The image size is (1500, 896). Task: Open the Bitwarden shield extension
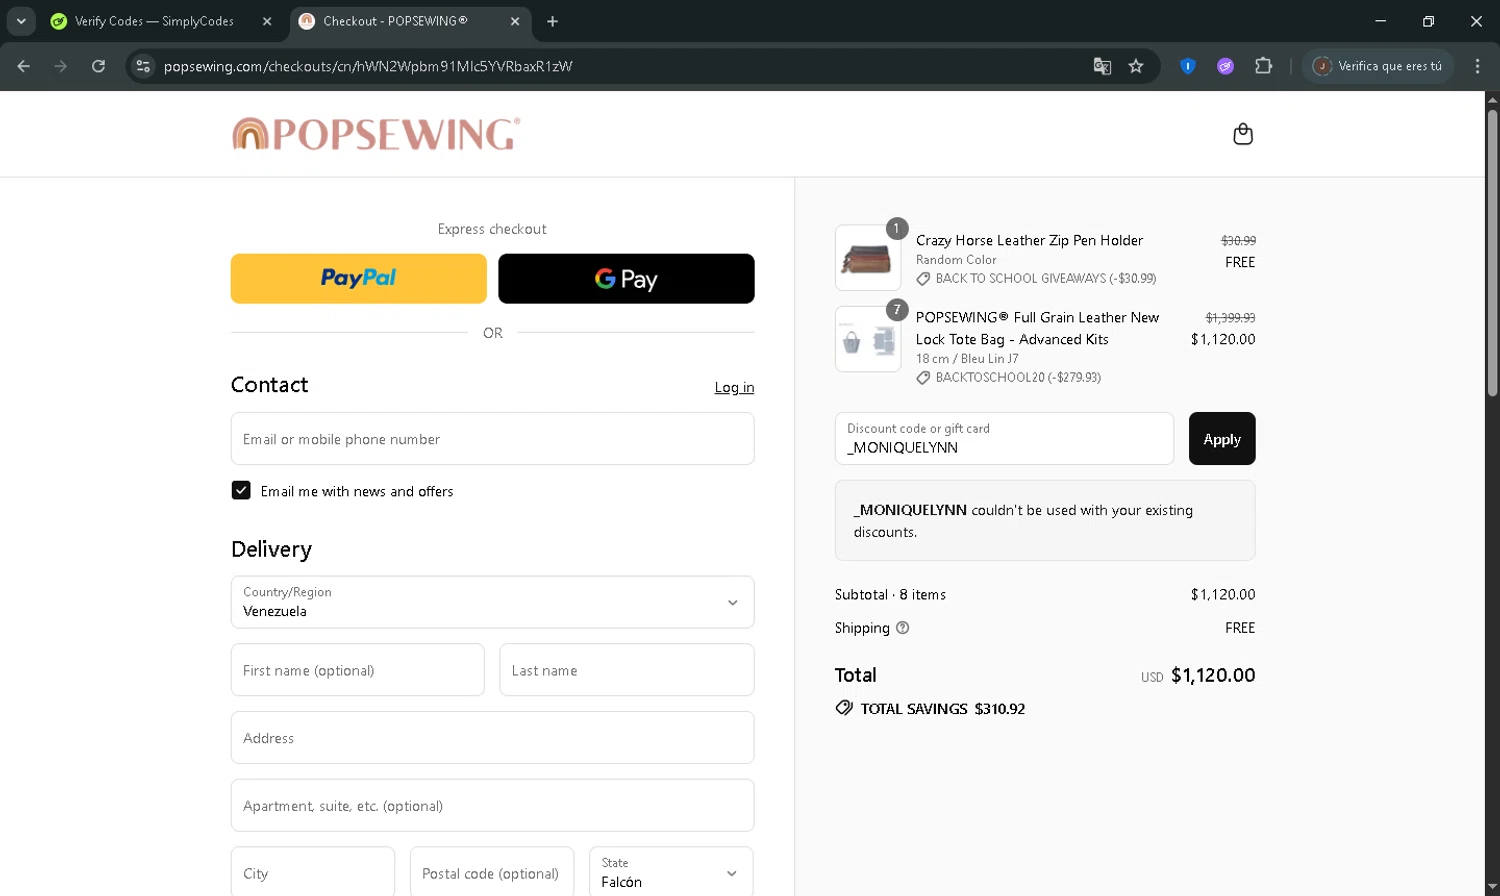pyautogui.click(x=1188, y=66)
